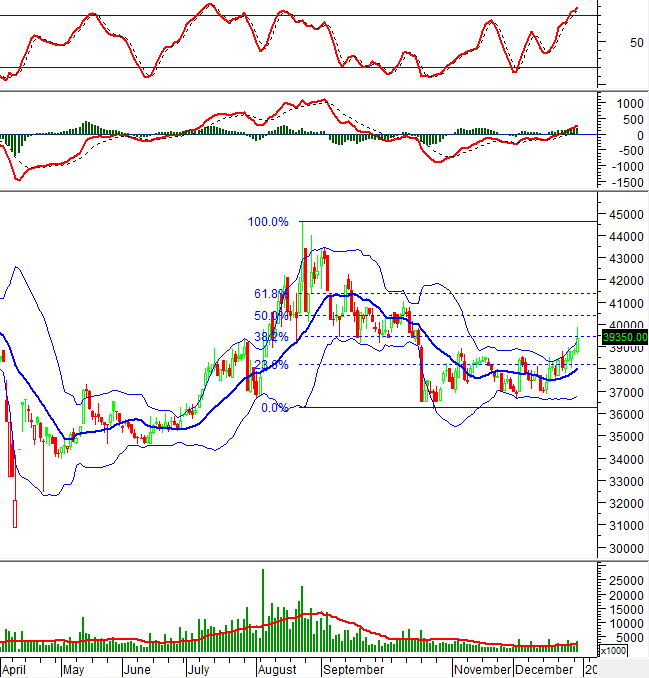
Task: Click the 61.8% Fibonacci retracement label
Action: click(x=270, y=294)
